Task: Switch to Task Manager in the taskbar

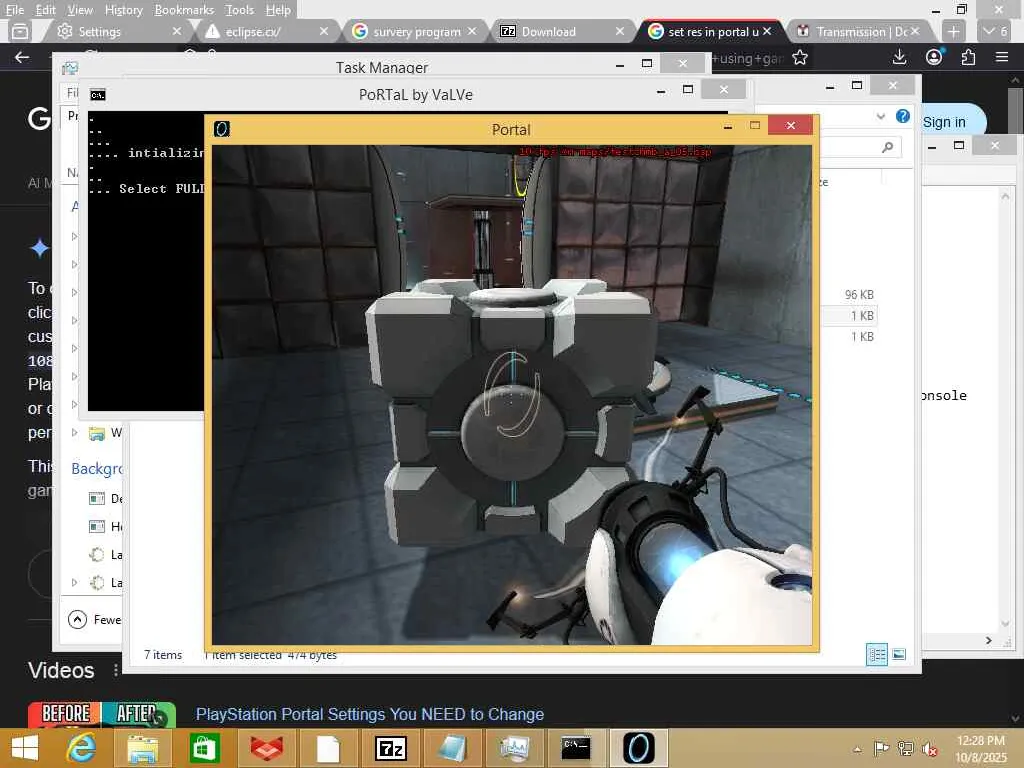Action: [x=514, y=748]
